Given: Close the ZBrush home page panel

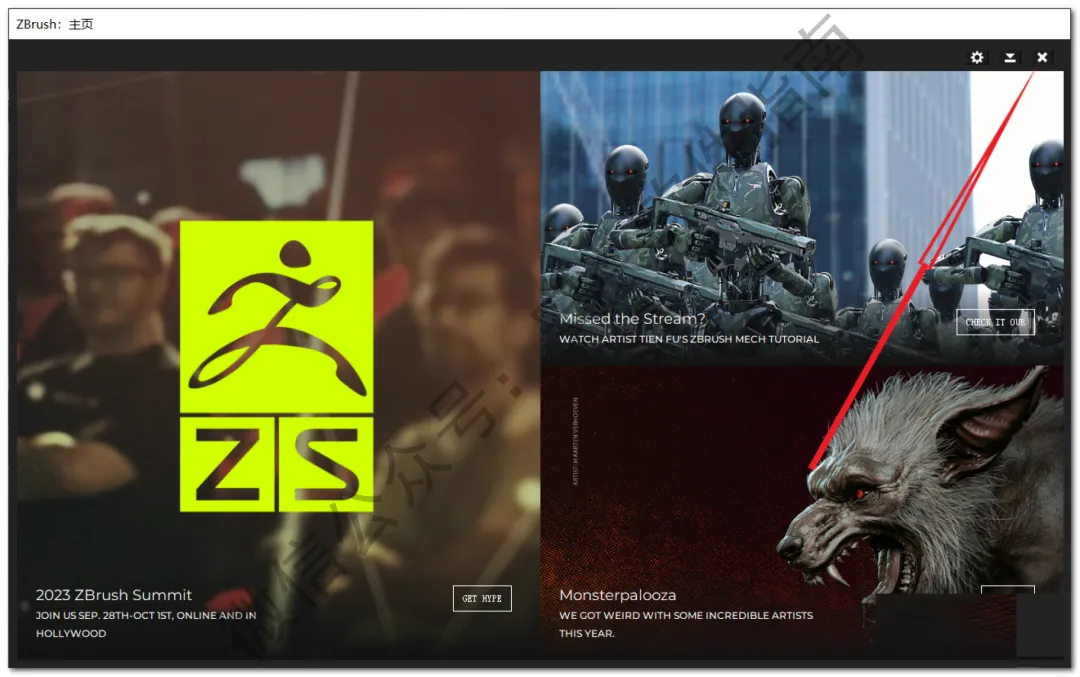Looking at the screenshot, I should click(x=1042, y=58).
